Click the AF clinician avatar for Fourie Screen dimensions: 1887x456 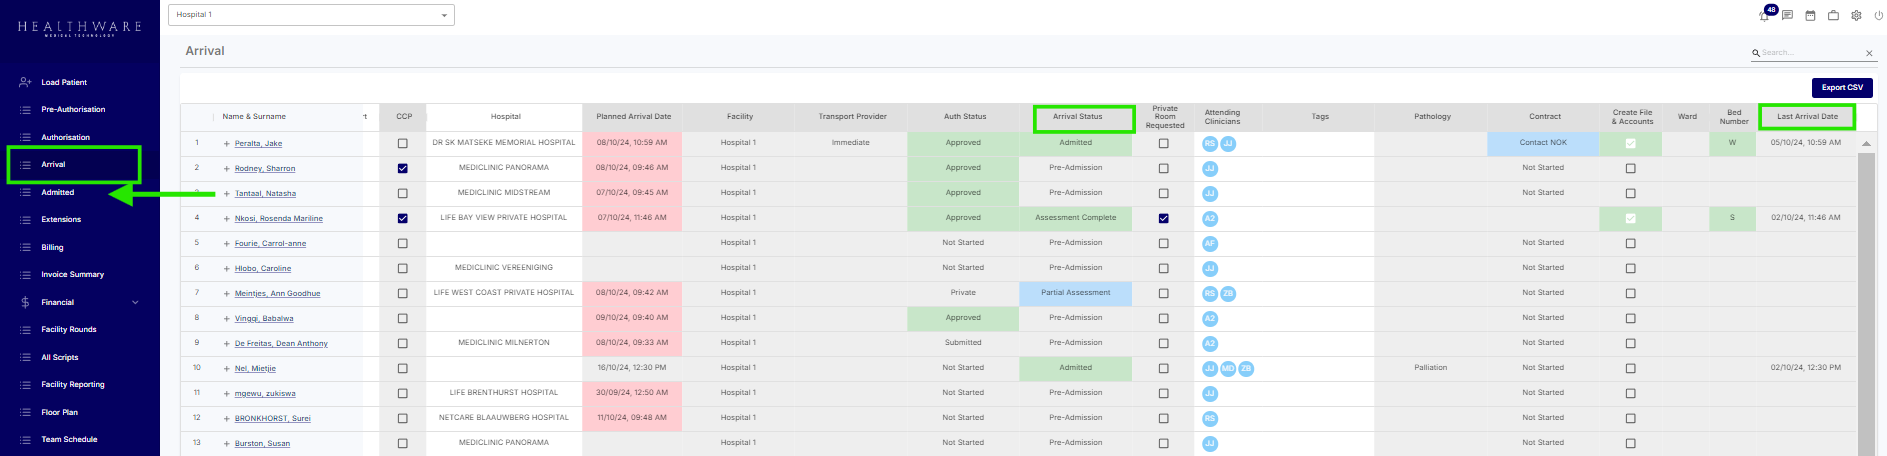click(1210, 243)
